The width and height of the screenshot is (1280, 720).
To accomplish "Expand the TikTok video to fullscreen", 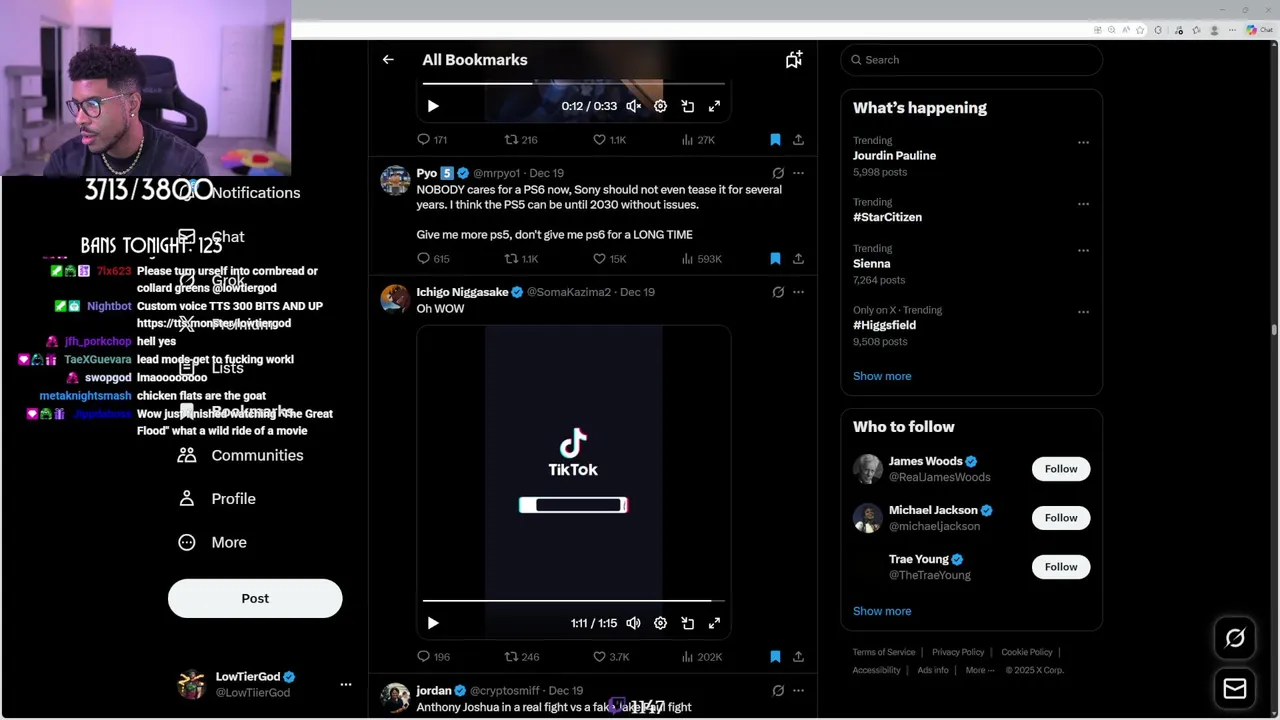I will (714, 623).
